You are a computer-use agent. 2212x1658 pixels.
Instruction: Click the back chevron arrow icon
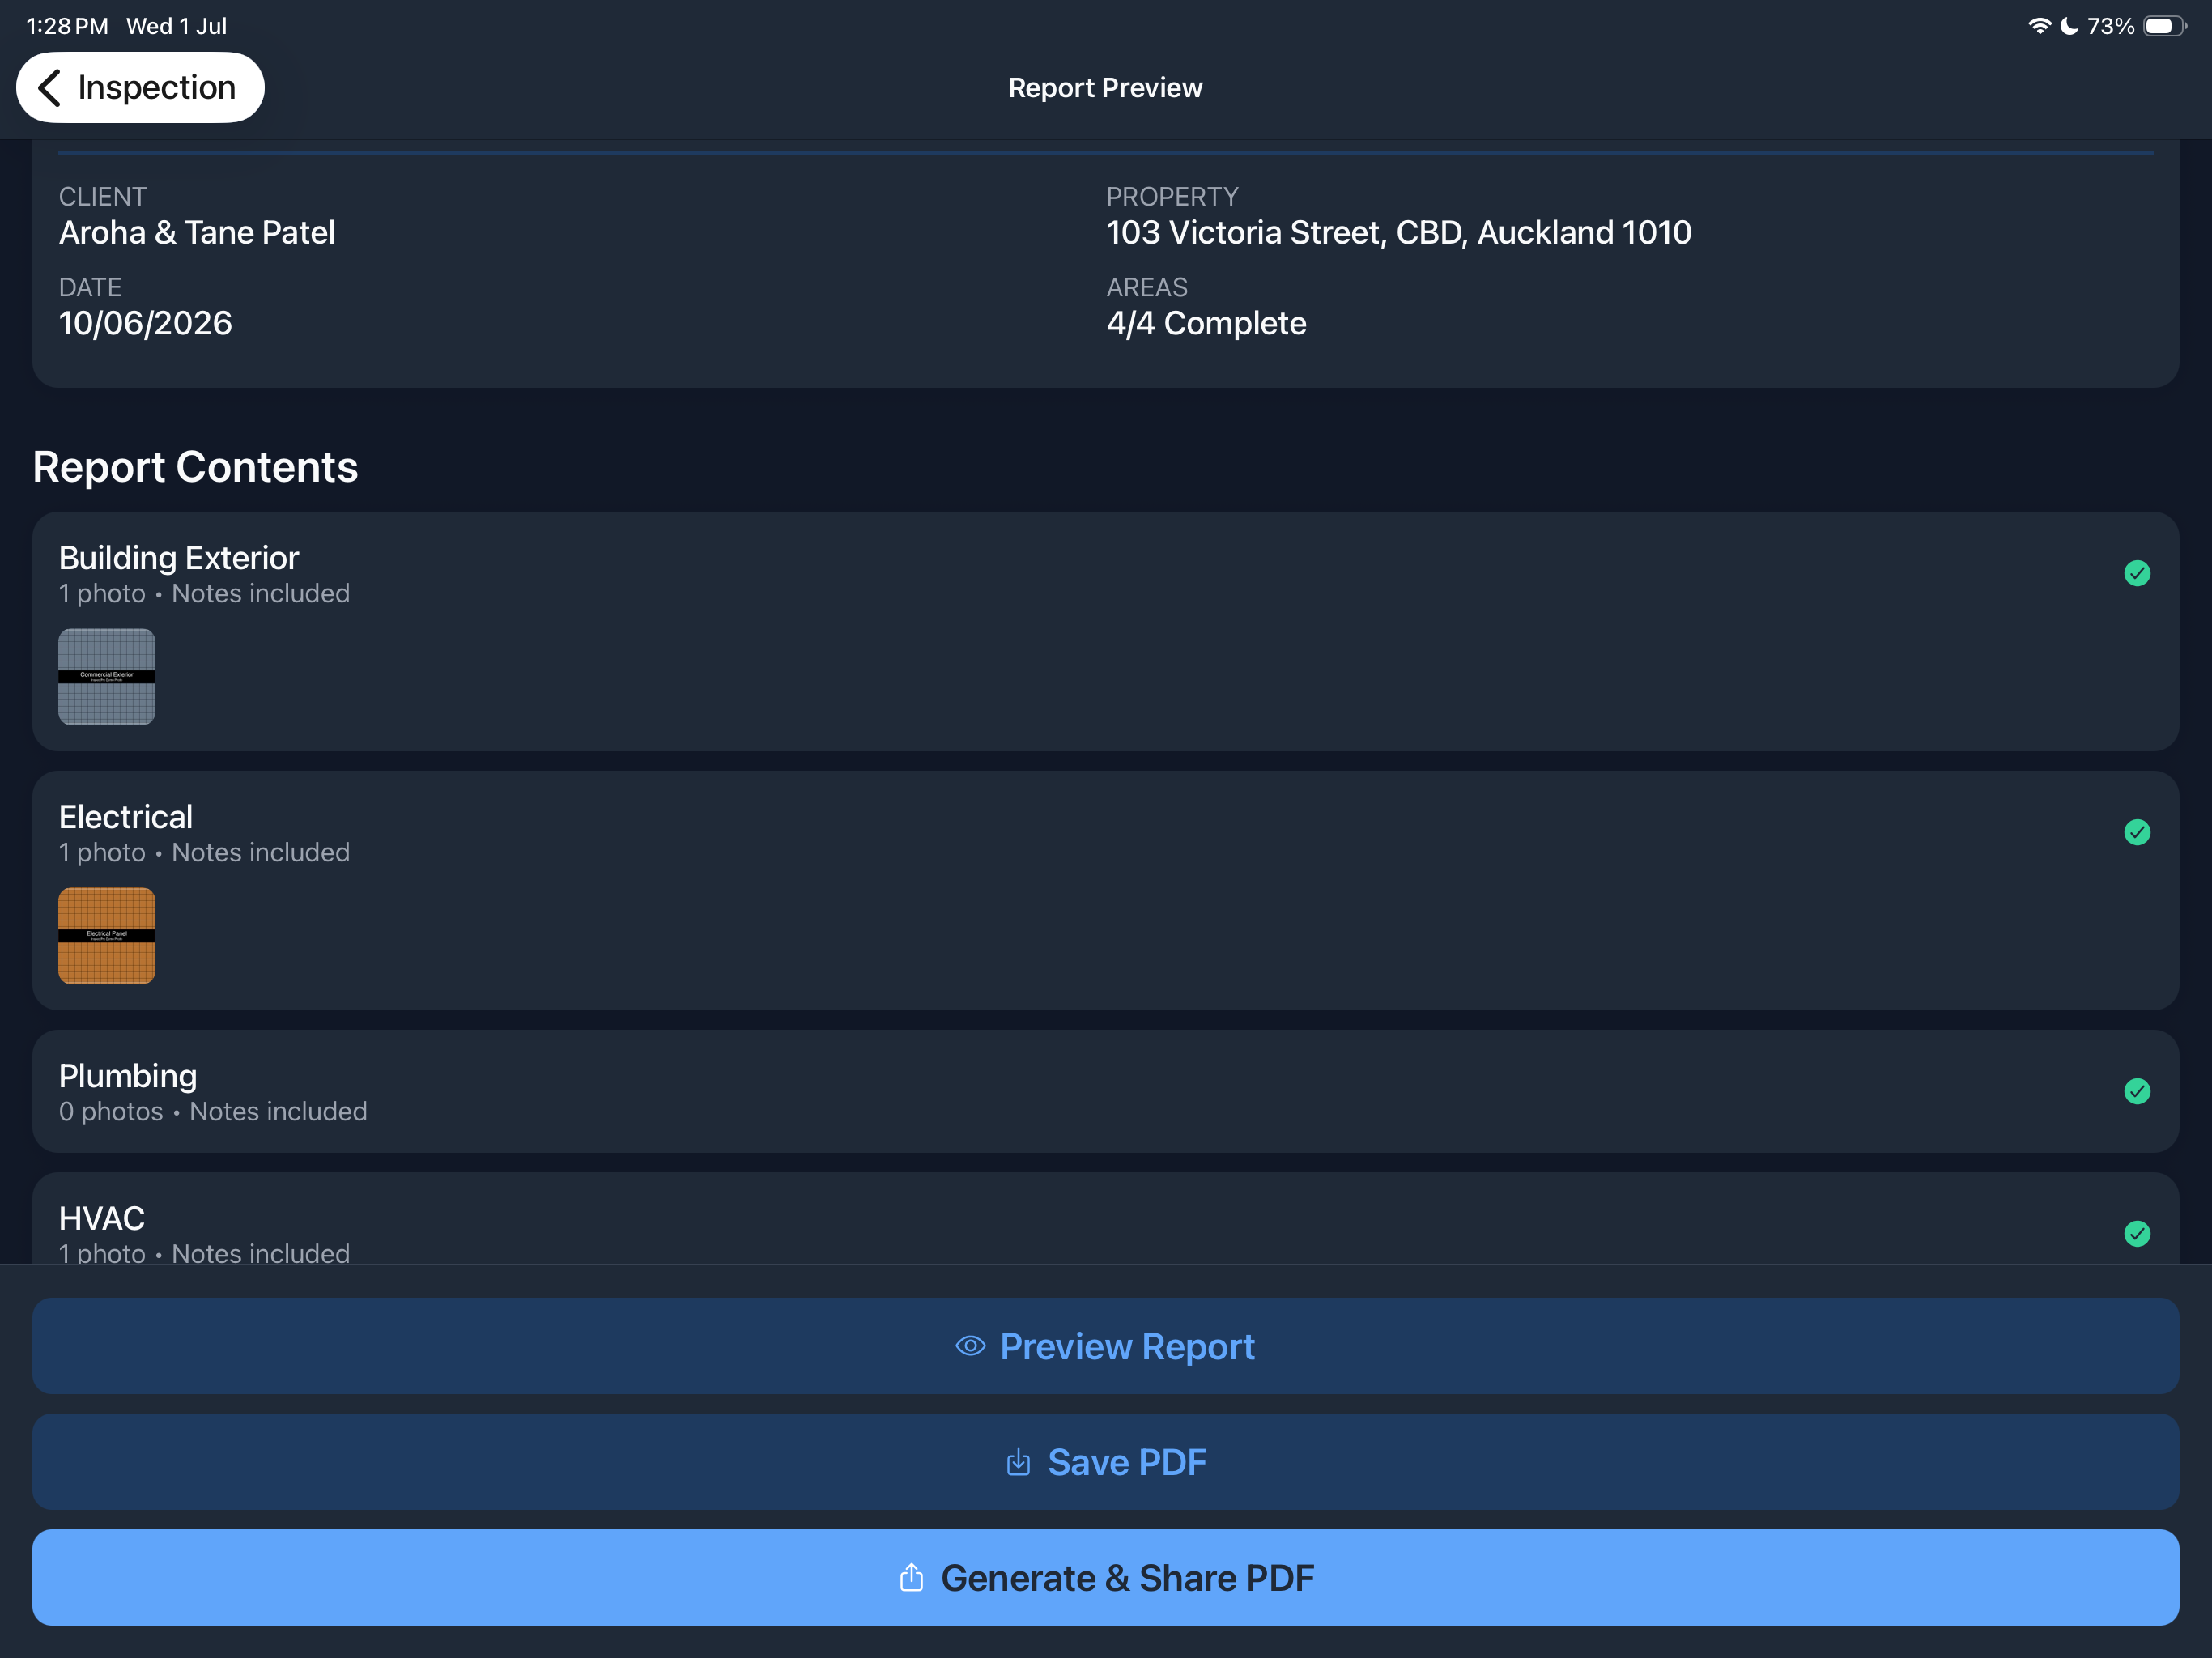click(x=49, y=88)
